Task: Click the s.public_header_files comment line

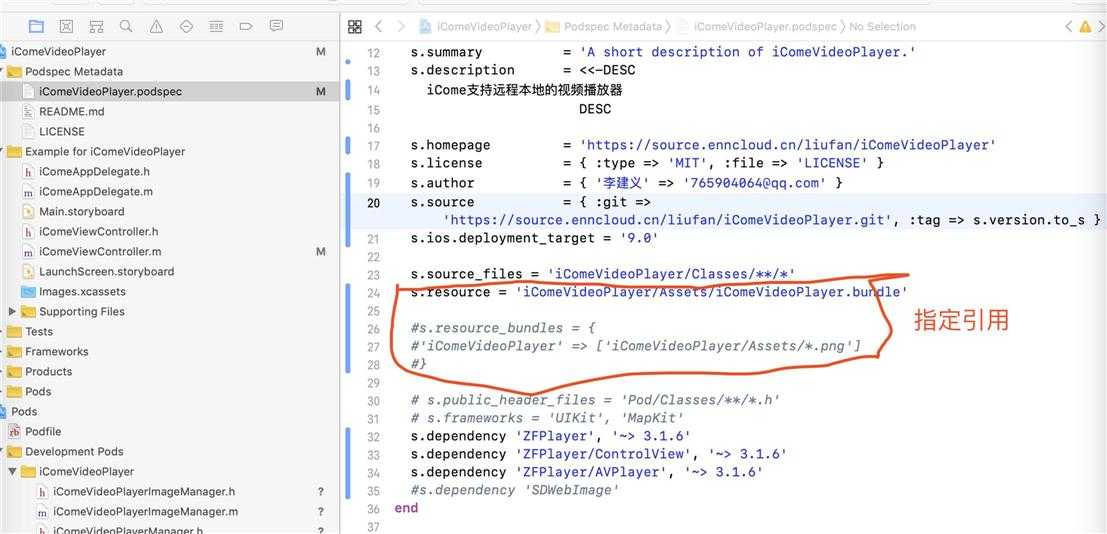Action: tap(596, 400)
